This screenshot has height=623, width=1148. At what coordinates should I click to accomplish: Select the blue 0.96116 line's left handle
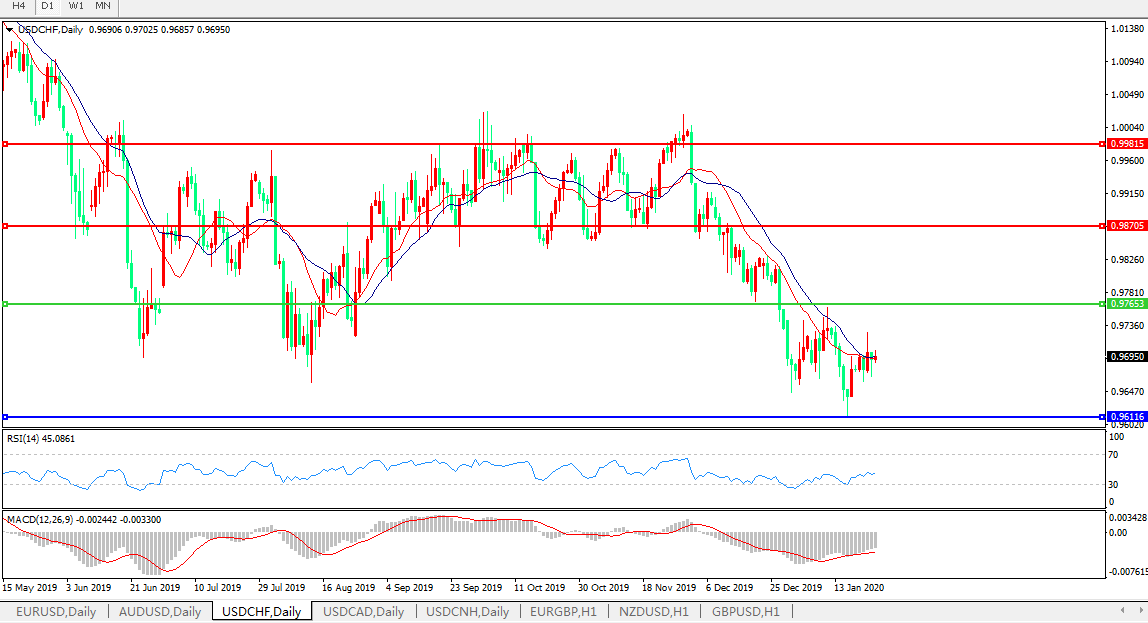click(x=5, y=416)
